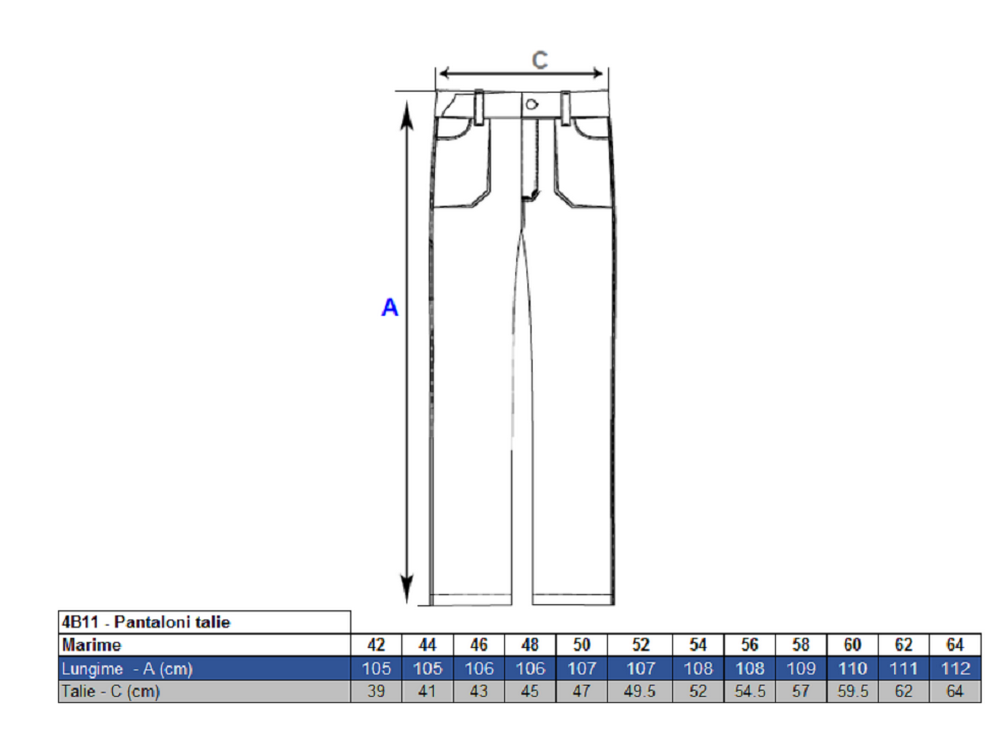Viewport: 1000px width, 756px height.
Task: Select the 'Marime' row header cell
Action: click(x=205, y=645)
